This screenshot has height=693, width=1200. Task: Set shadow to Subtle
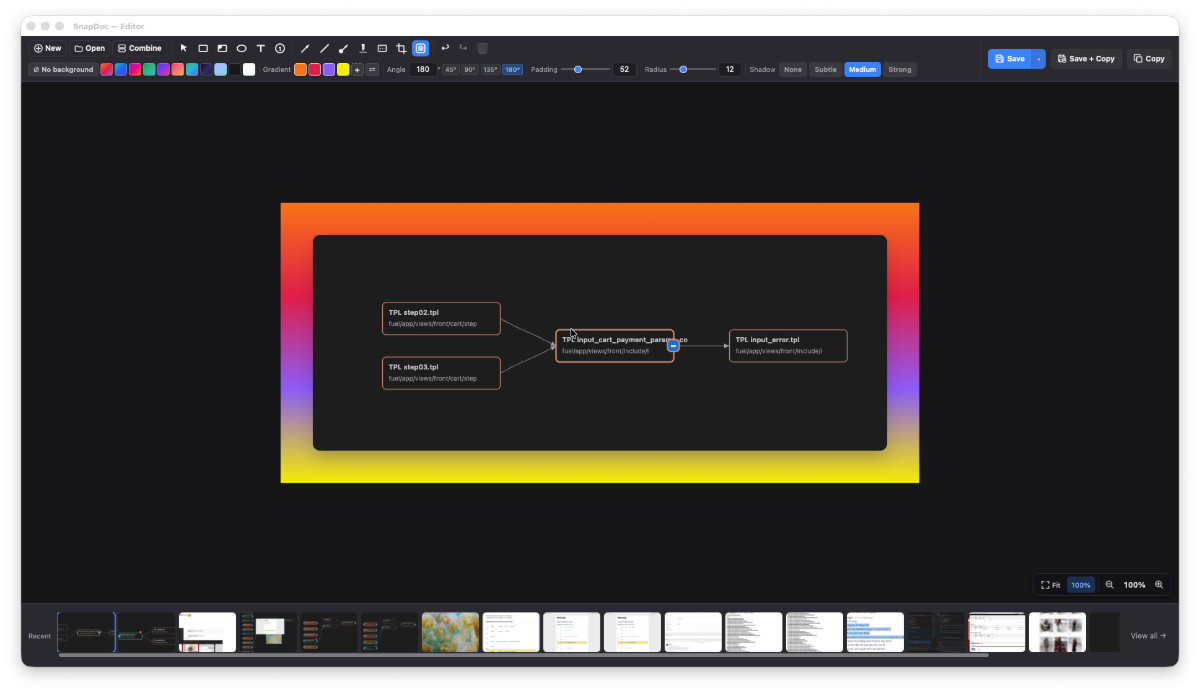825,69
